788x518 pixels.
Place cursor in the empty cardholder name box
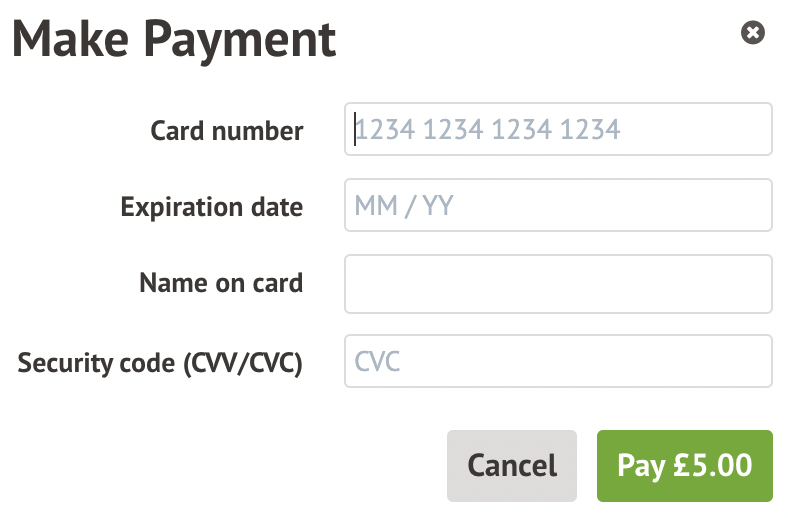(558, 284)
